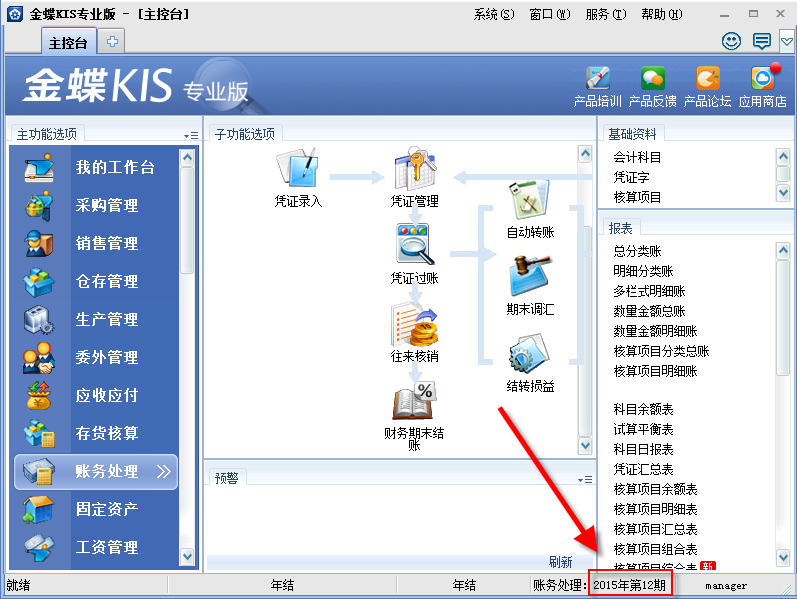Open 凭证管理 voucher management icon
Image resolution: width=797 pixels, height=599 pixels.
tap(413, 170)
